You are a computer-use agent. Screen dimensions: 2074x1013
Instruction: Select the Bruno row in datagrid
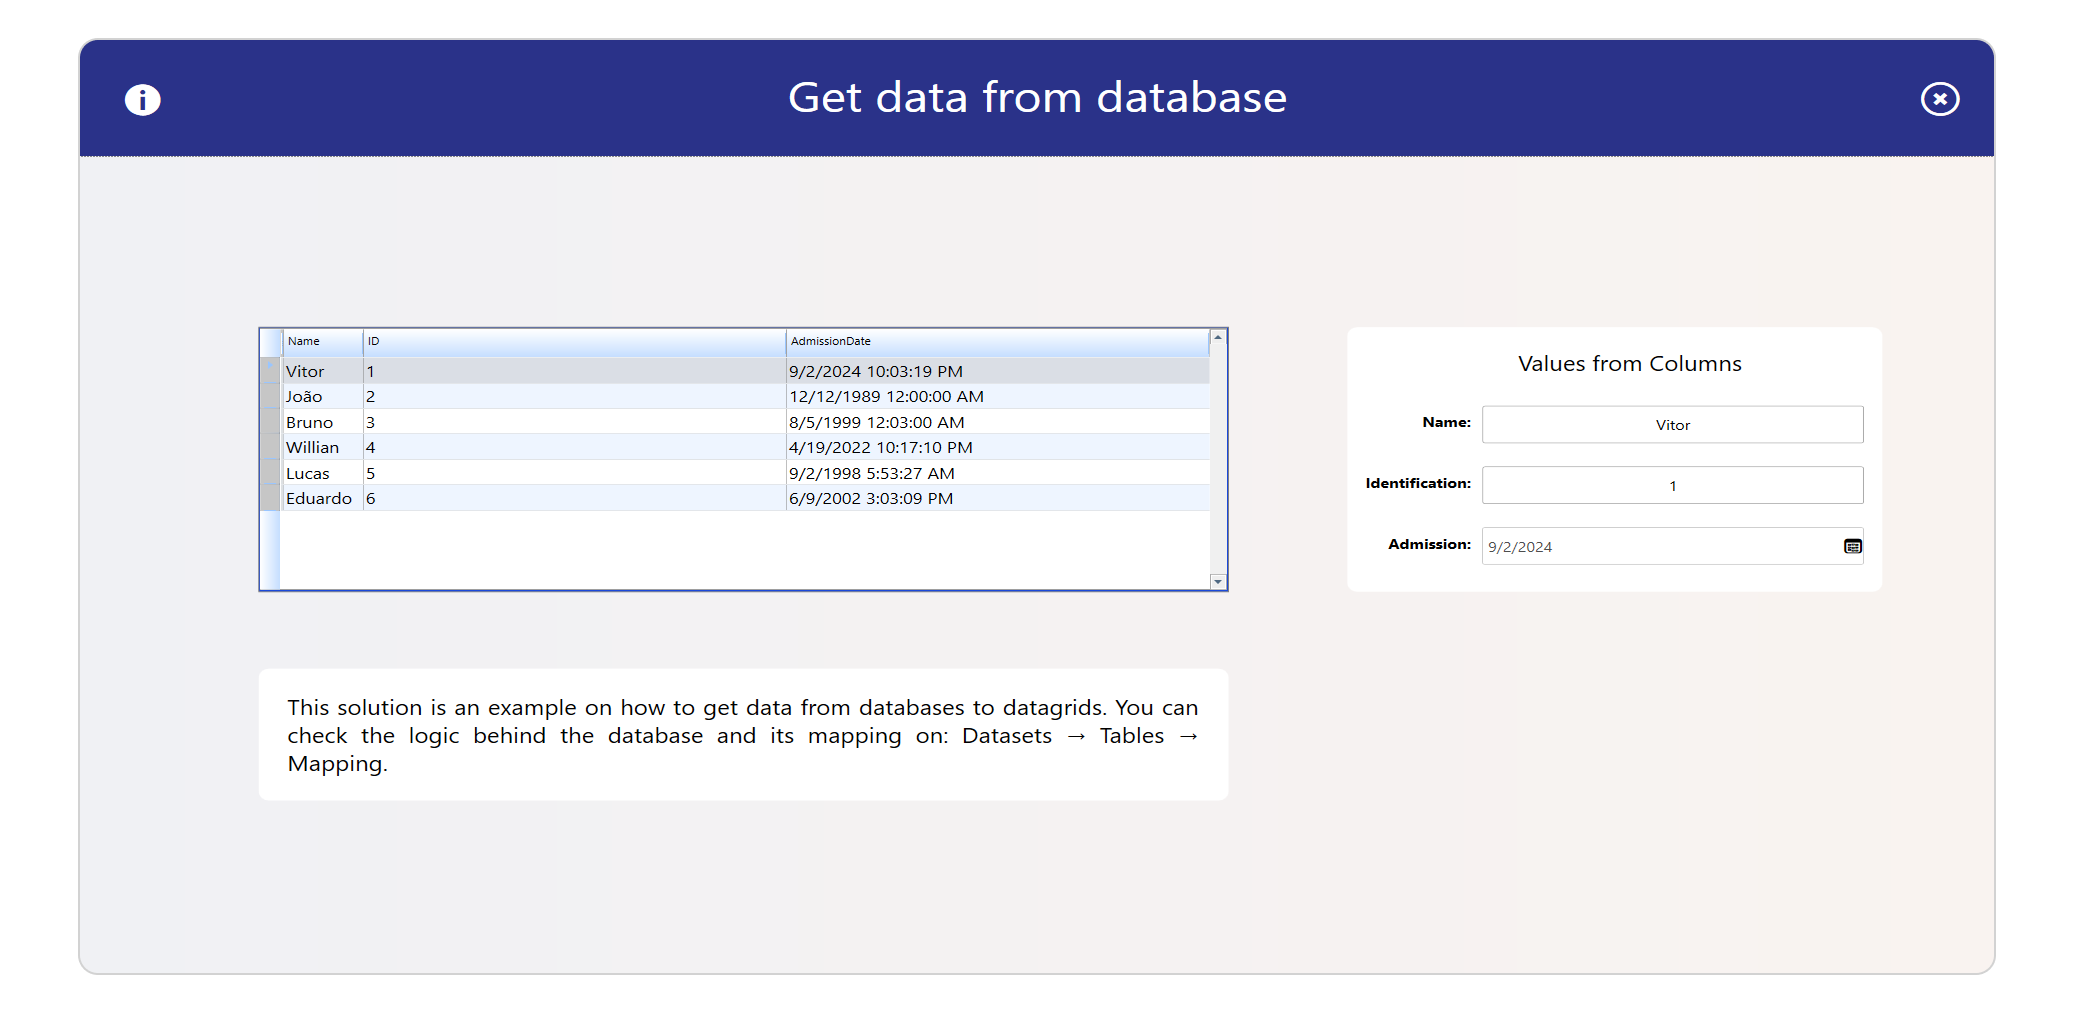click(310, 423)
